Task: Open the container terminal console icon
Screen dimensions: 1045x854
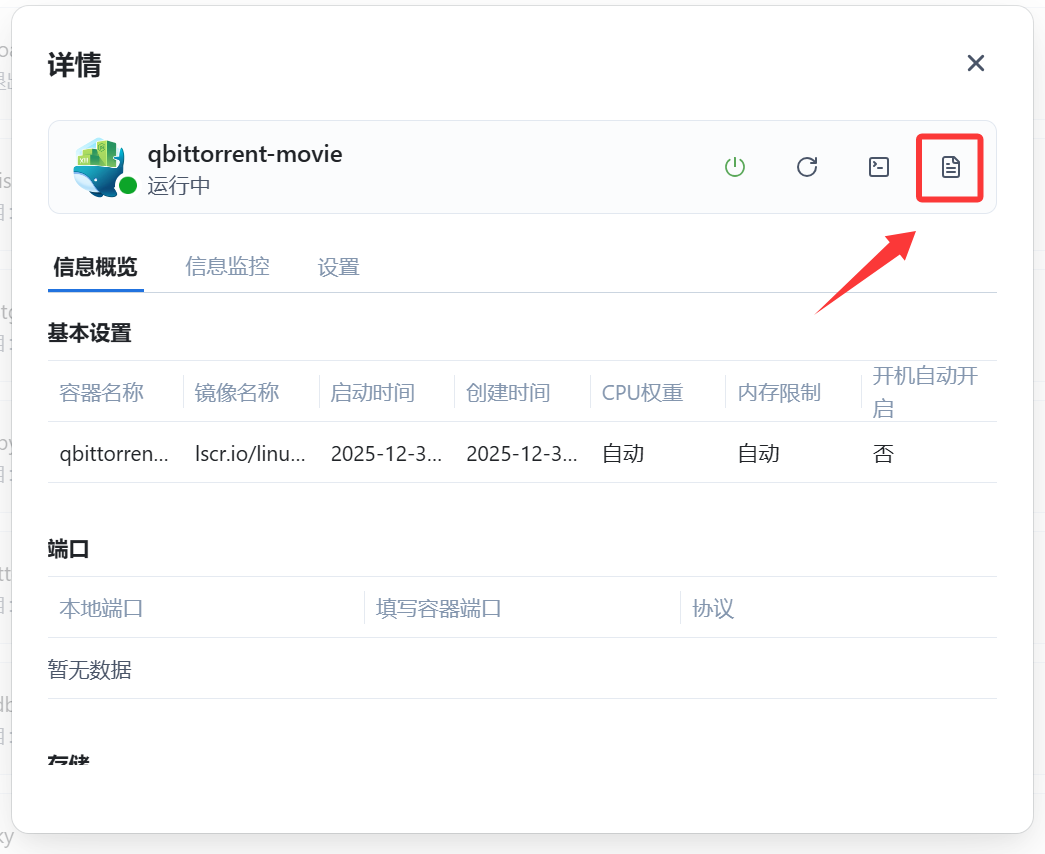Action: pyautogui.click(x=878, y=167)
